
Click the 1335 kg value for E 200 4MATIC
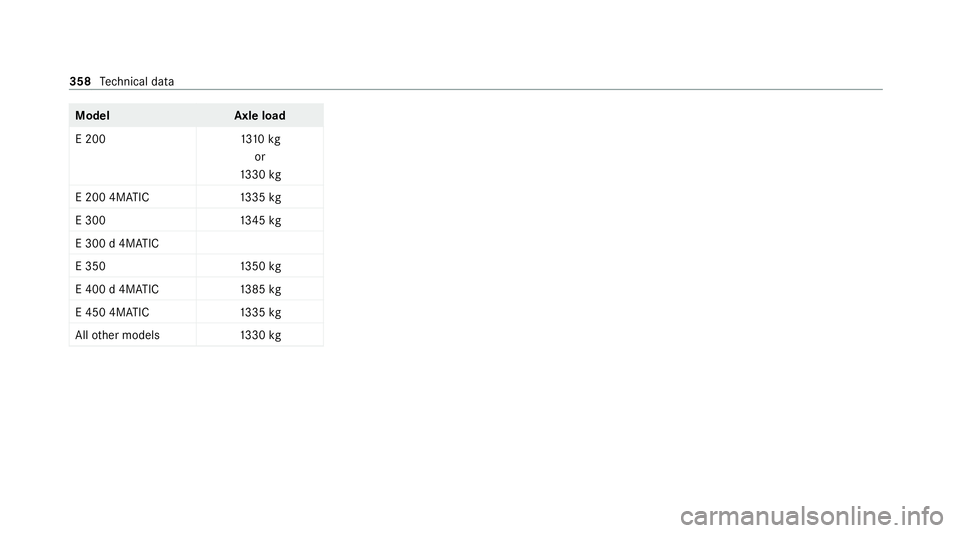tap(260, 197)
